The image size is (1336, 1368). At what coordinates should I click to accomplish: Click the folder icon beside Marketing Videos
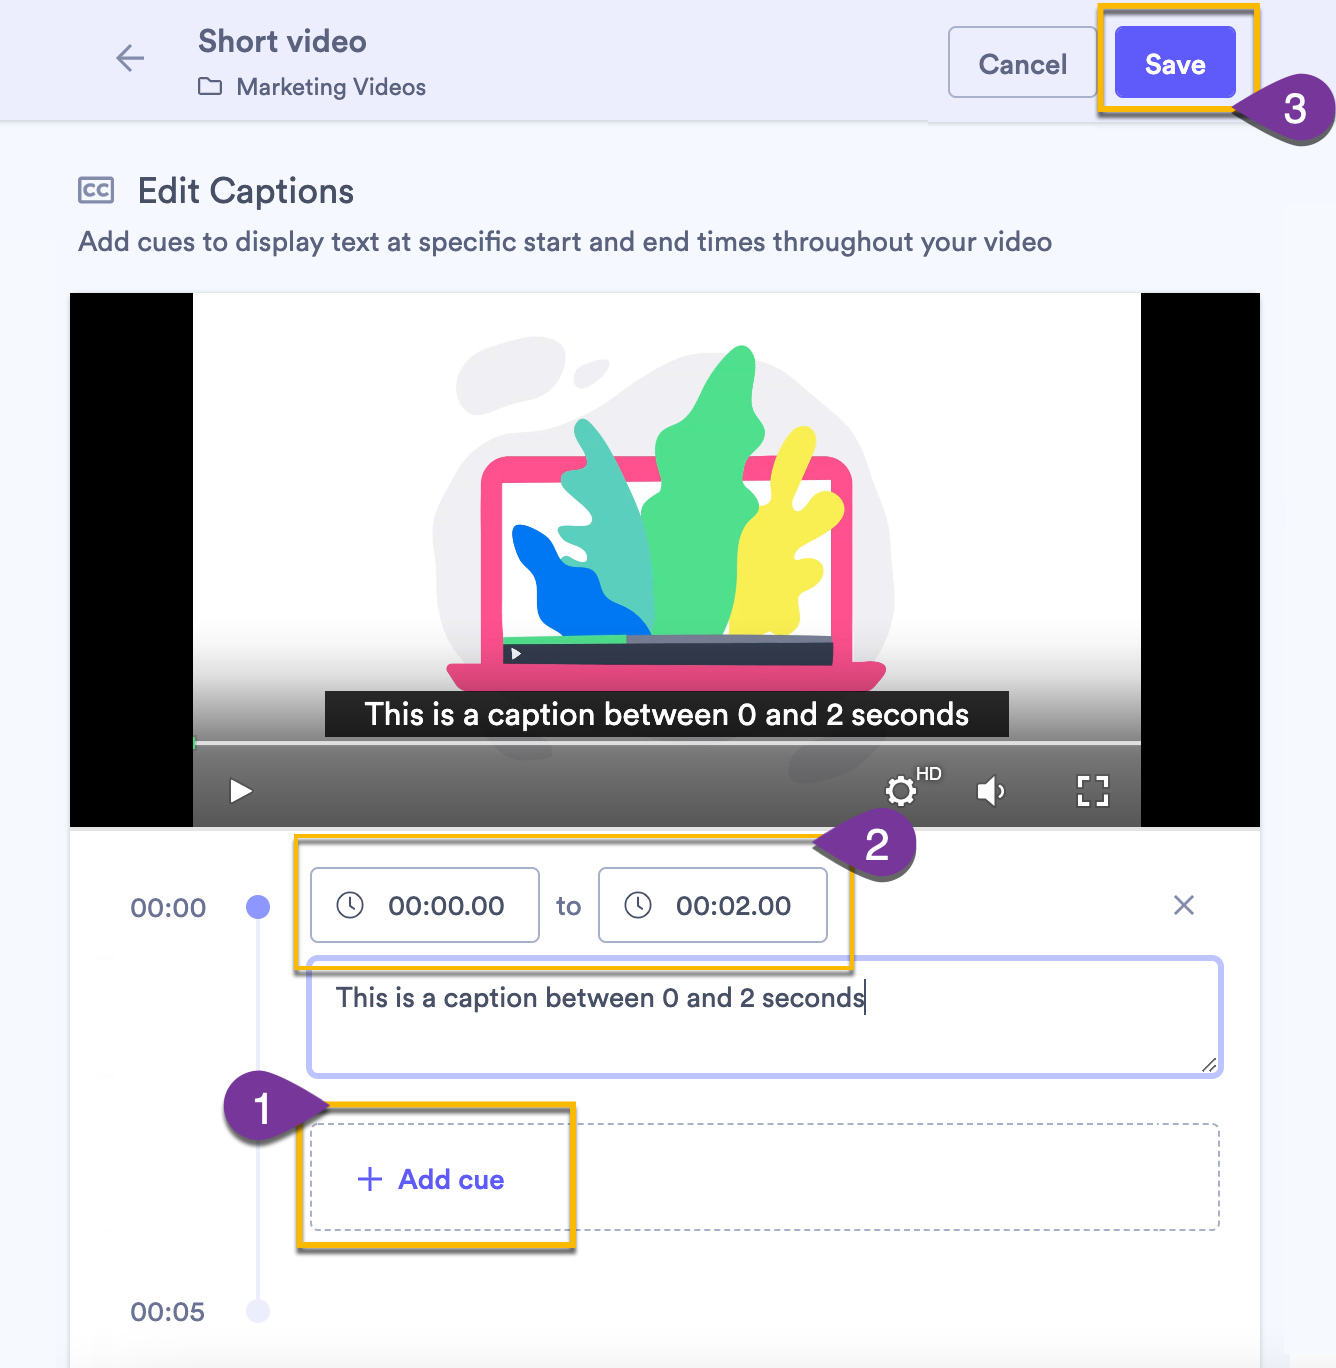point(210,87)
